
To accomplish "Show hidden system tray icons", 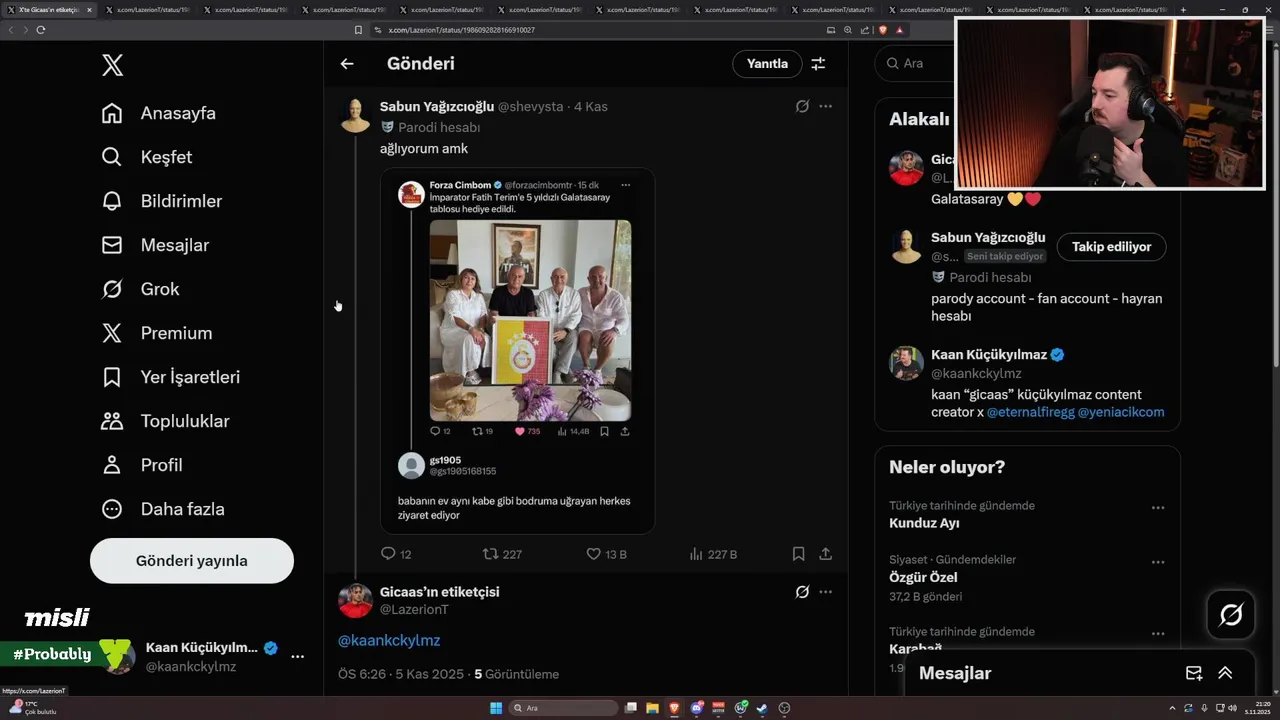I will click(x=1172, y=708).
